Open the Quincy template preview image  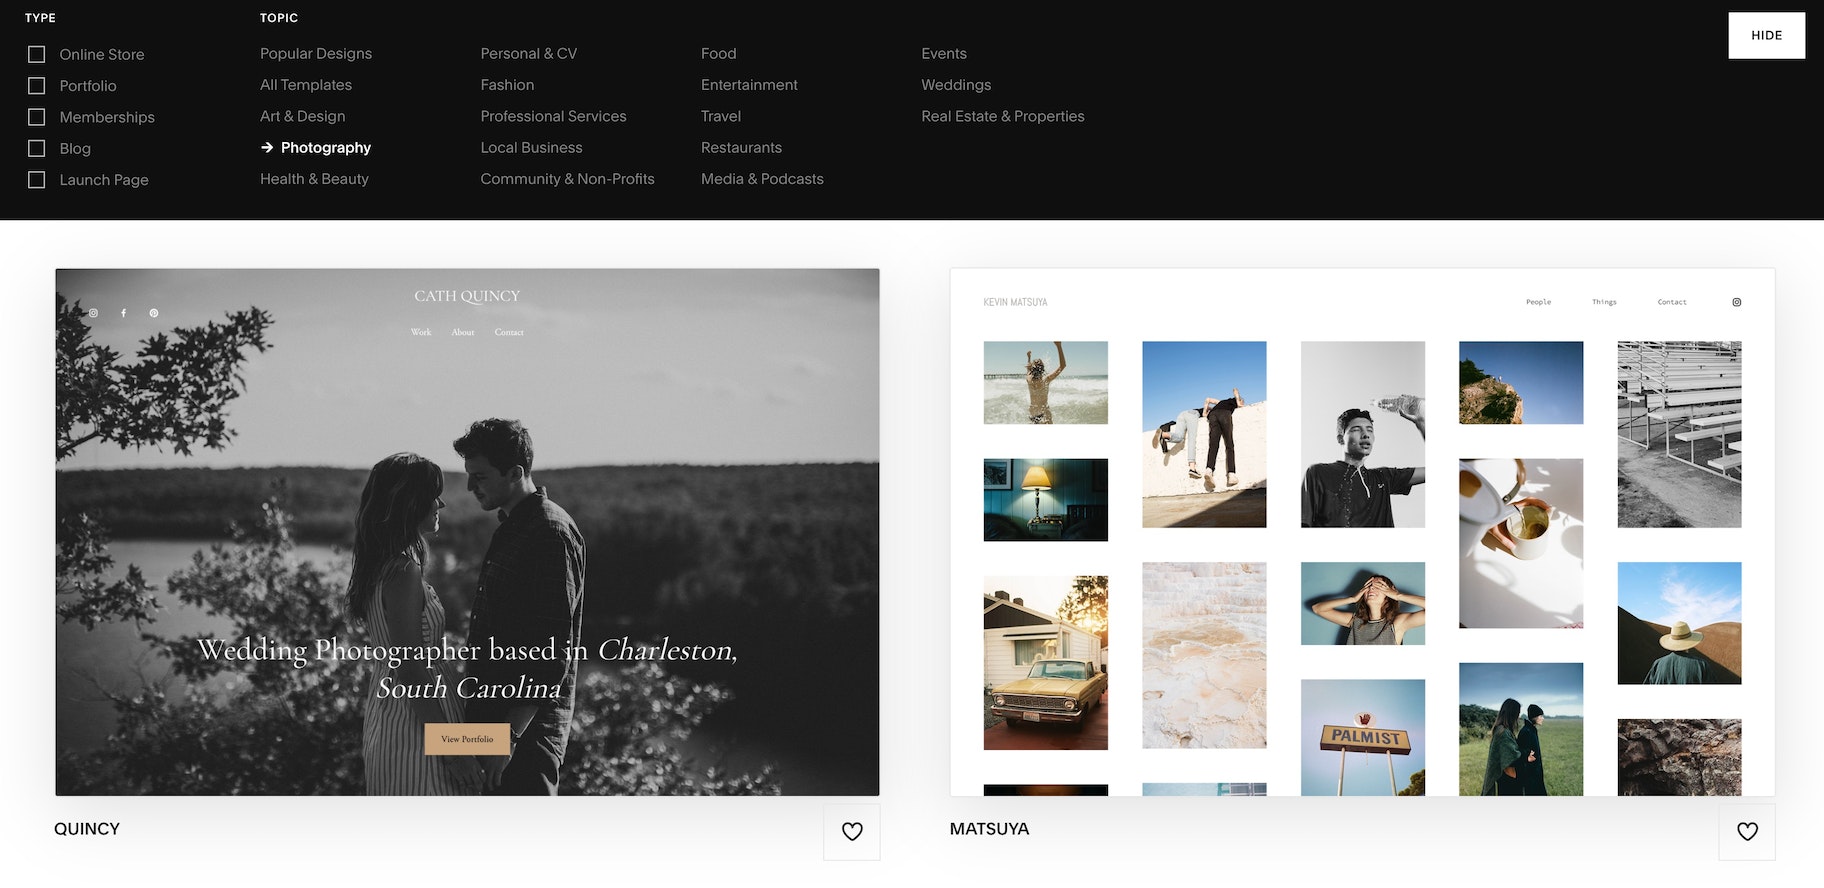coord(467,530)
